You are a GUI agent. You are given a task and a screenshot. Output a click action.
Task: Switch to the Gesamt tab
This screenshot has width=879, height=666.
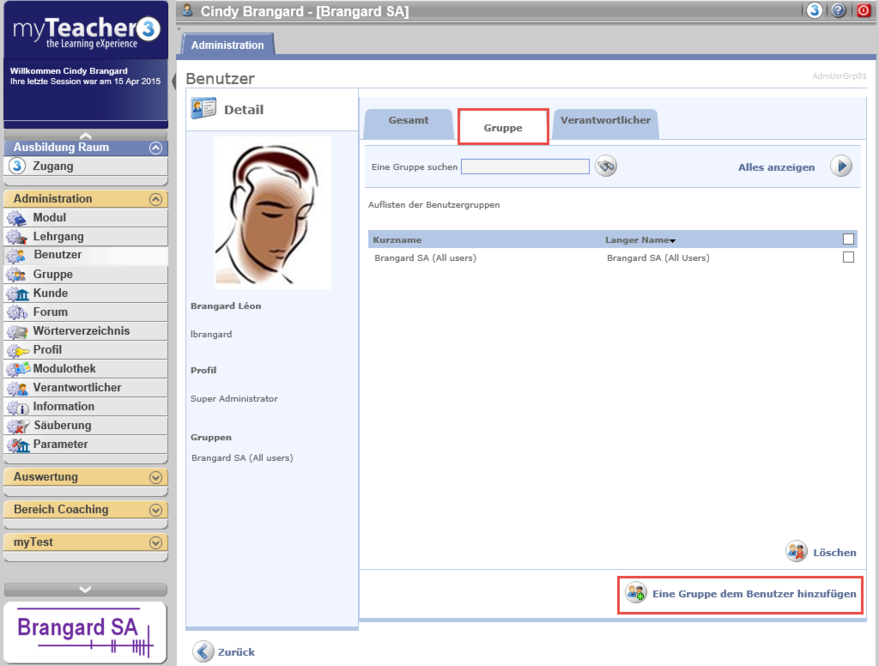[x=408, y=121]
